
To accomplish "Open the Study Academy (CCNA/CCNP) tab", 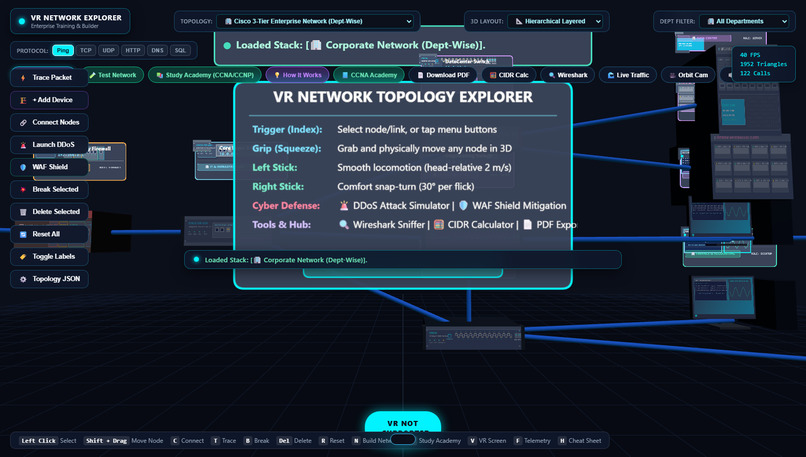I will click(x=205, y=75).
